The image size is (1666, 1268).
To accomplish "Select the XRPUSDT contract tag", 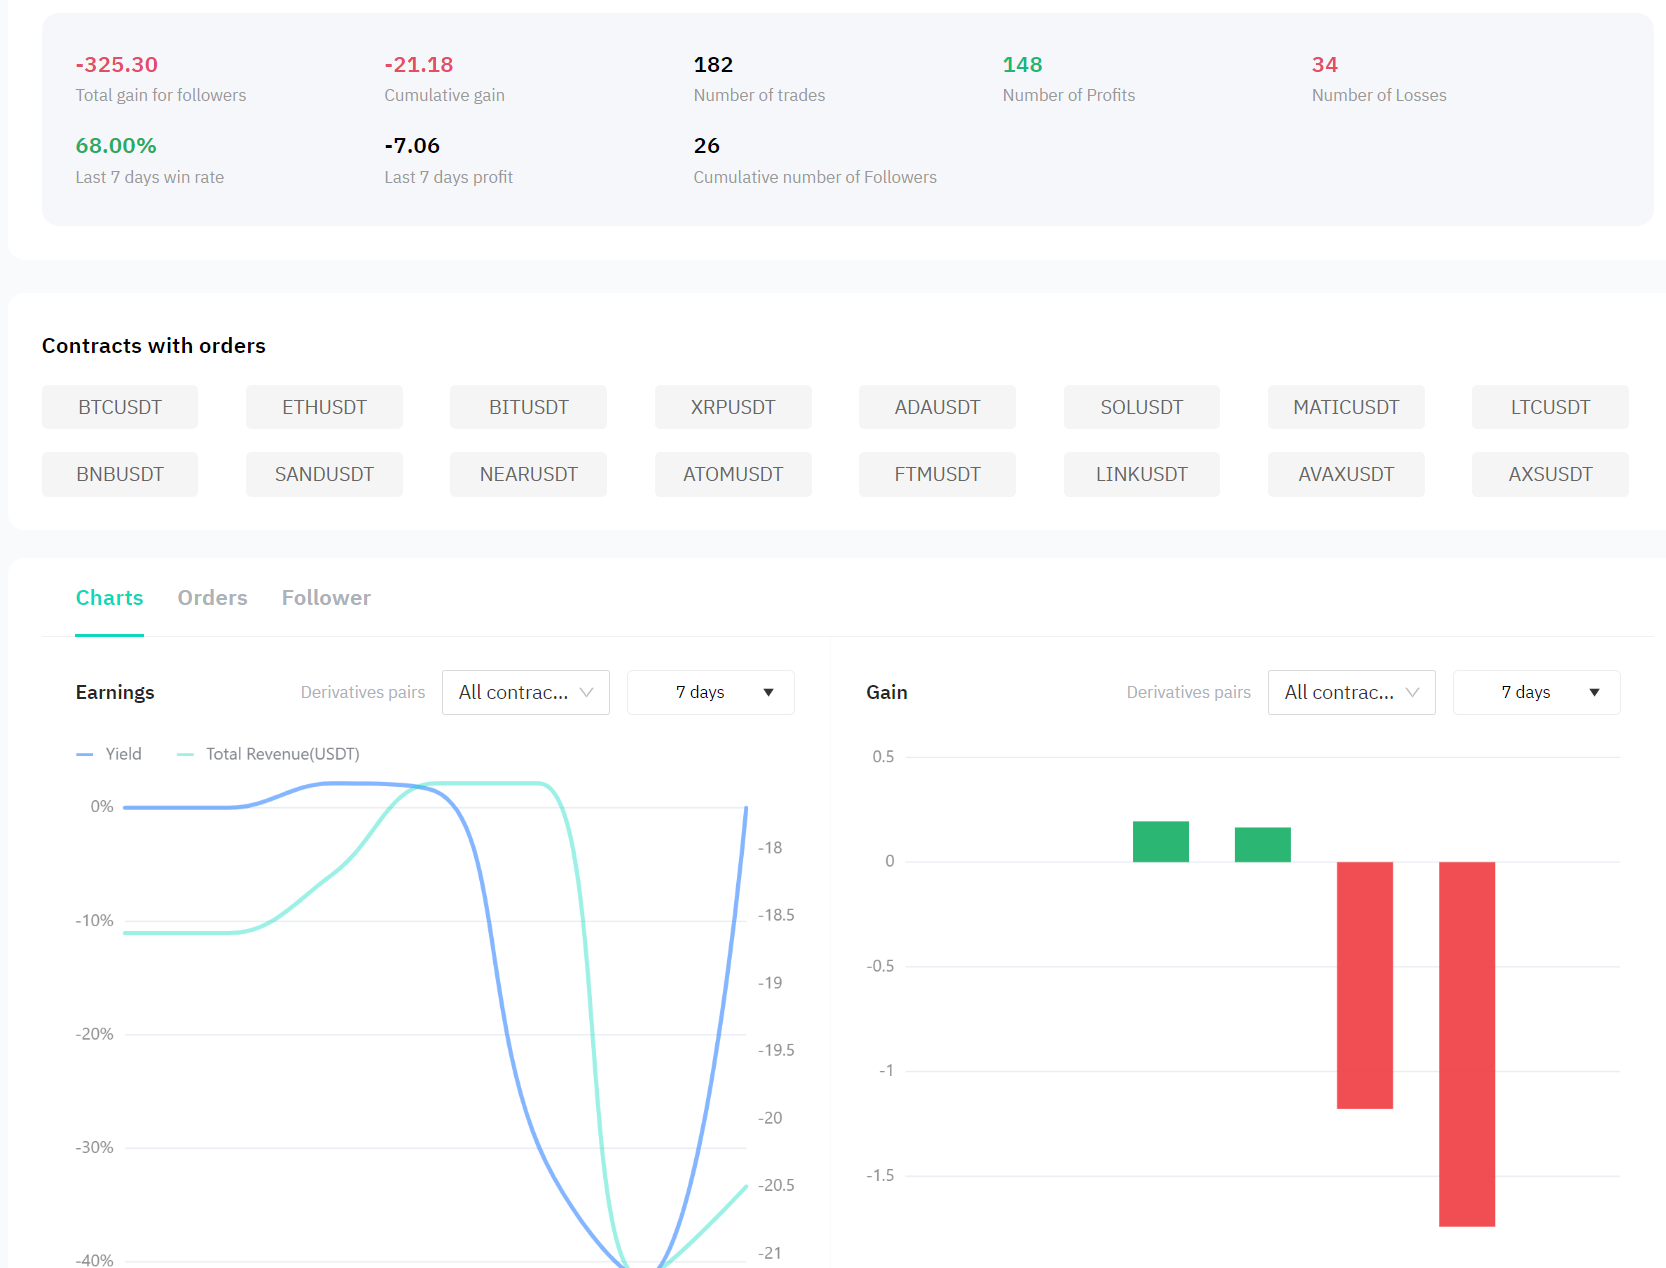I will pyautogui.click(x=733, y=407).
